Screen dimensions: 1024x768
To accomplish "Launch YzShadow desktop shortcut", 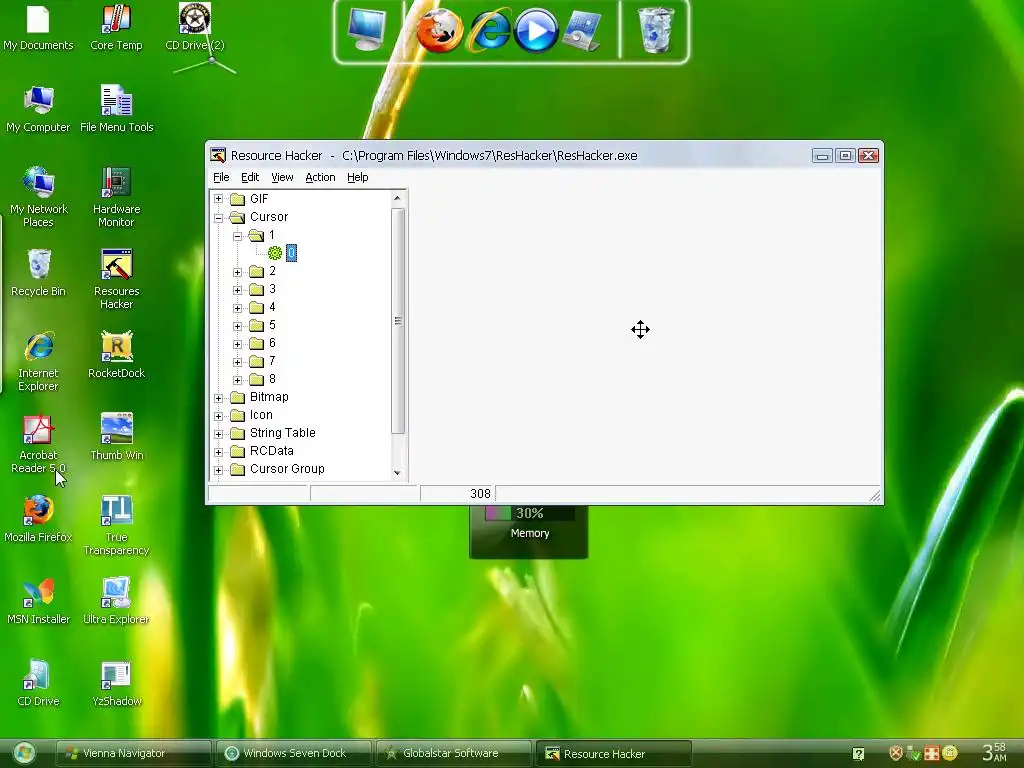I will coord(116,684).
